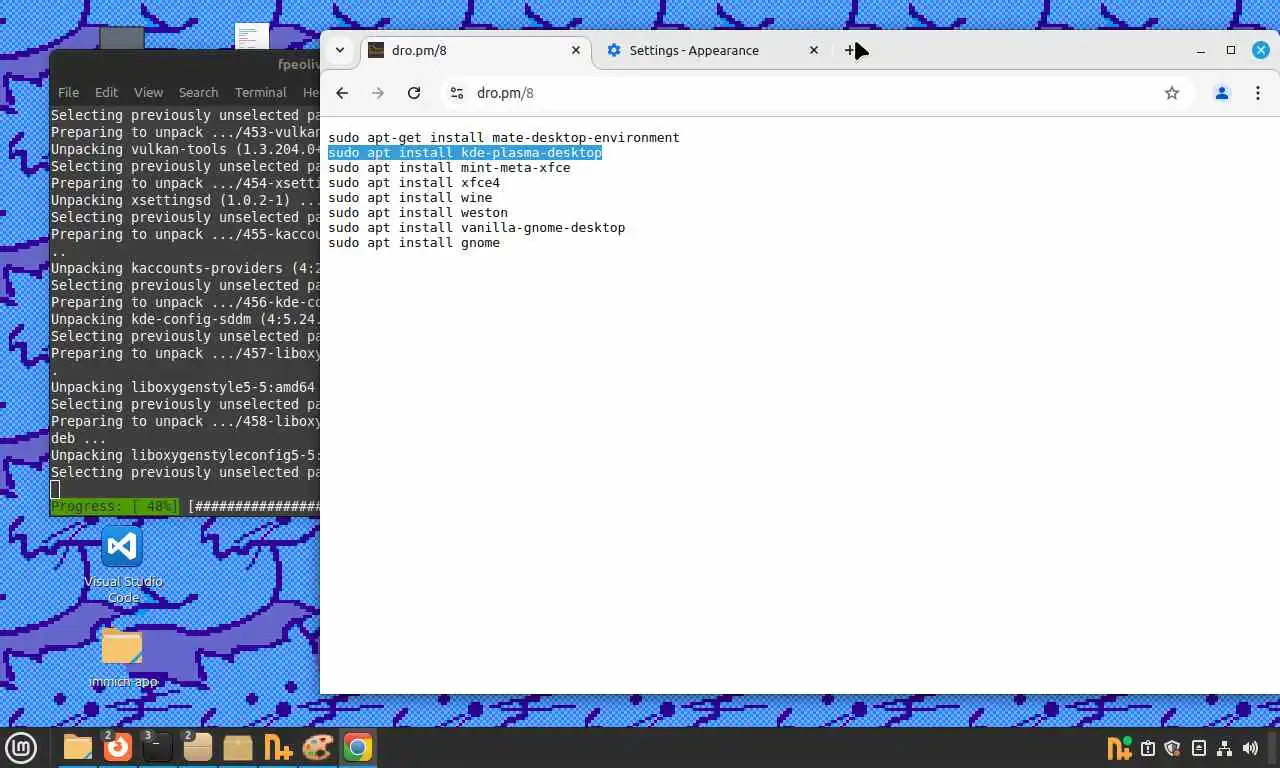This screenshot has width=1280, height=768.
Task: Bookmark this page with the star
Action: tap(1172, 93)
